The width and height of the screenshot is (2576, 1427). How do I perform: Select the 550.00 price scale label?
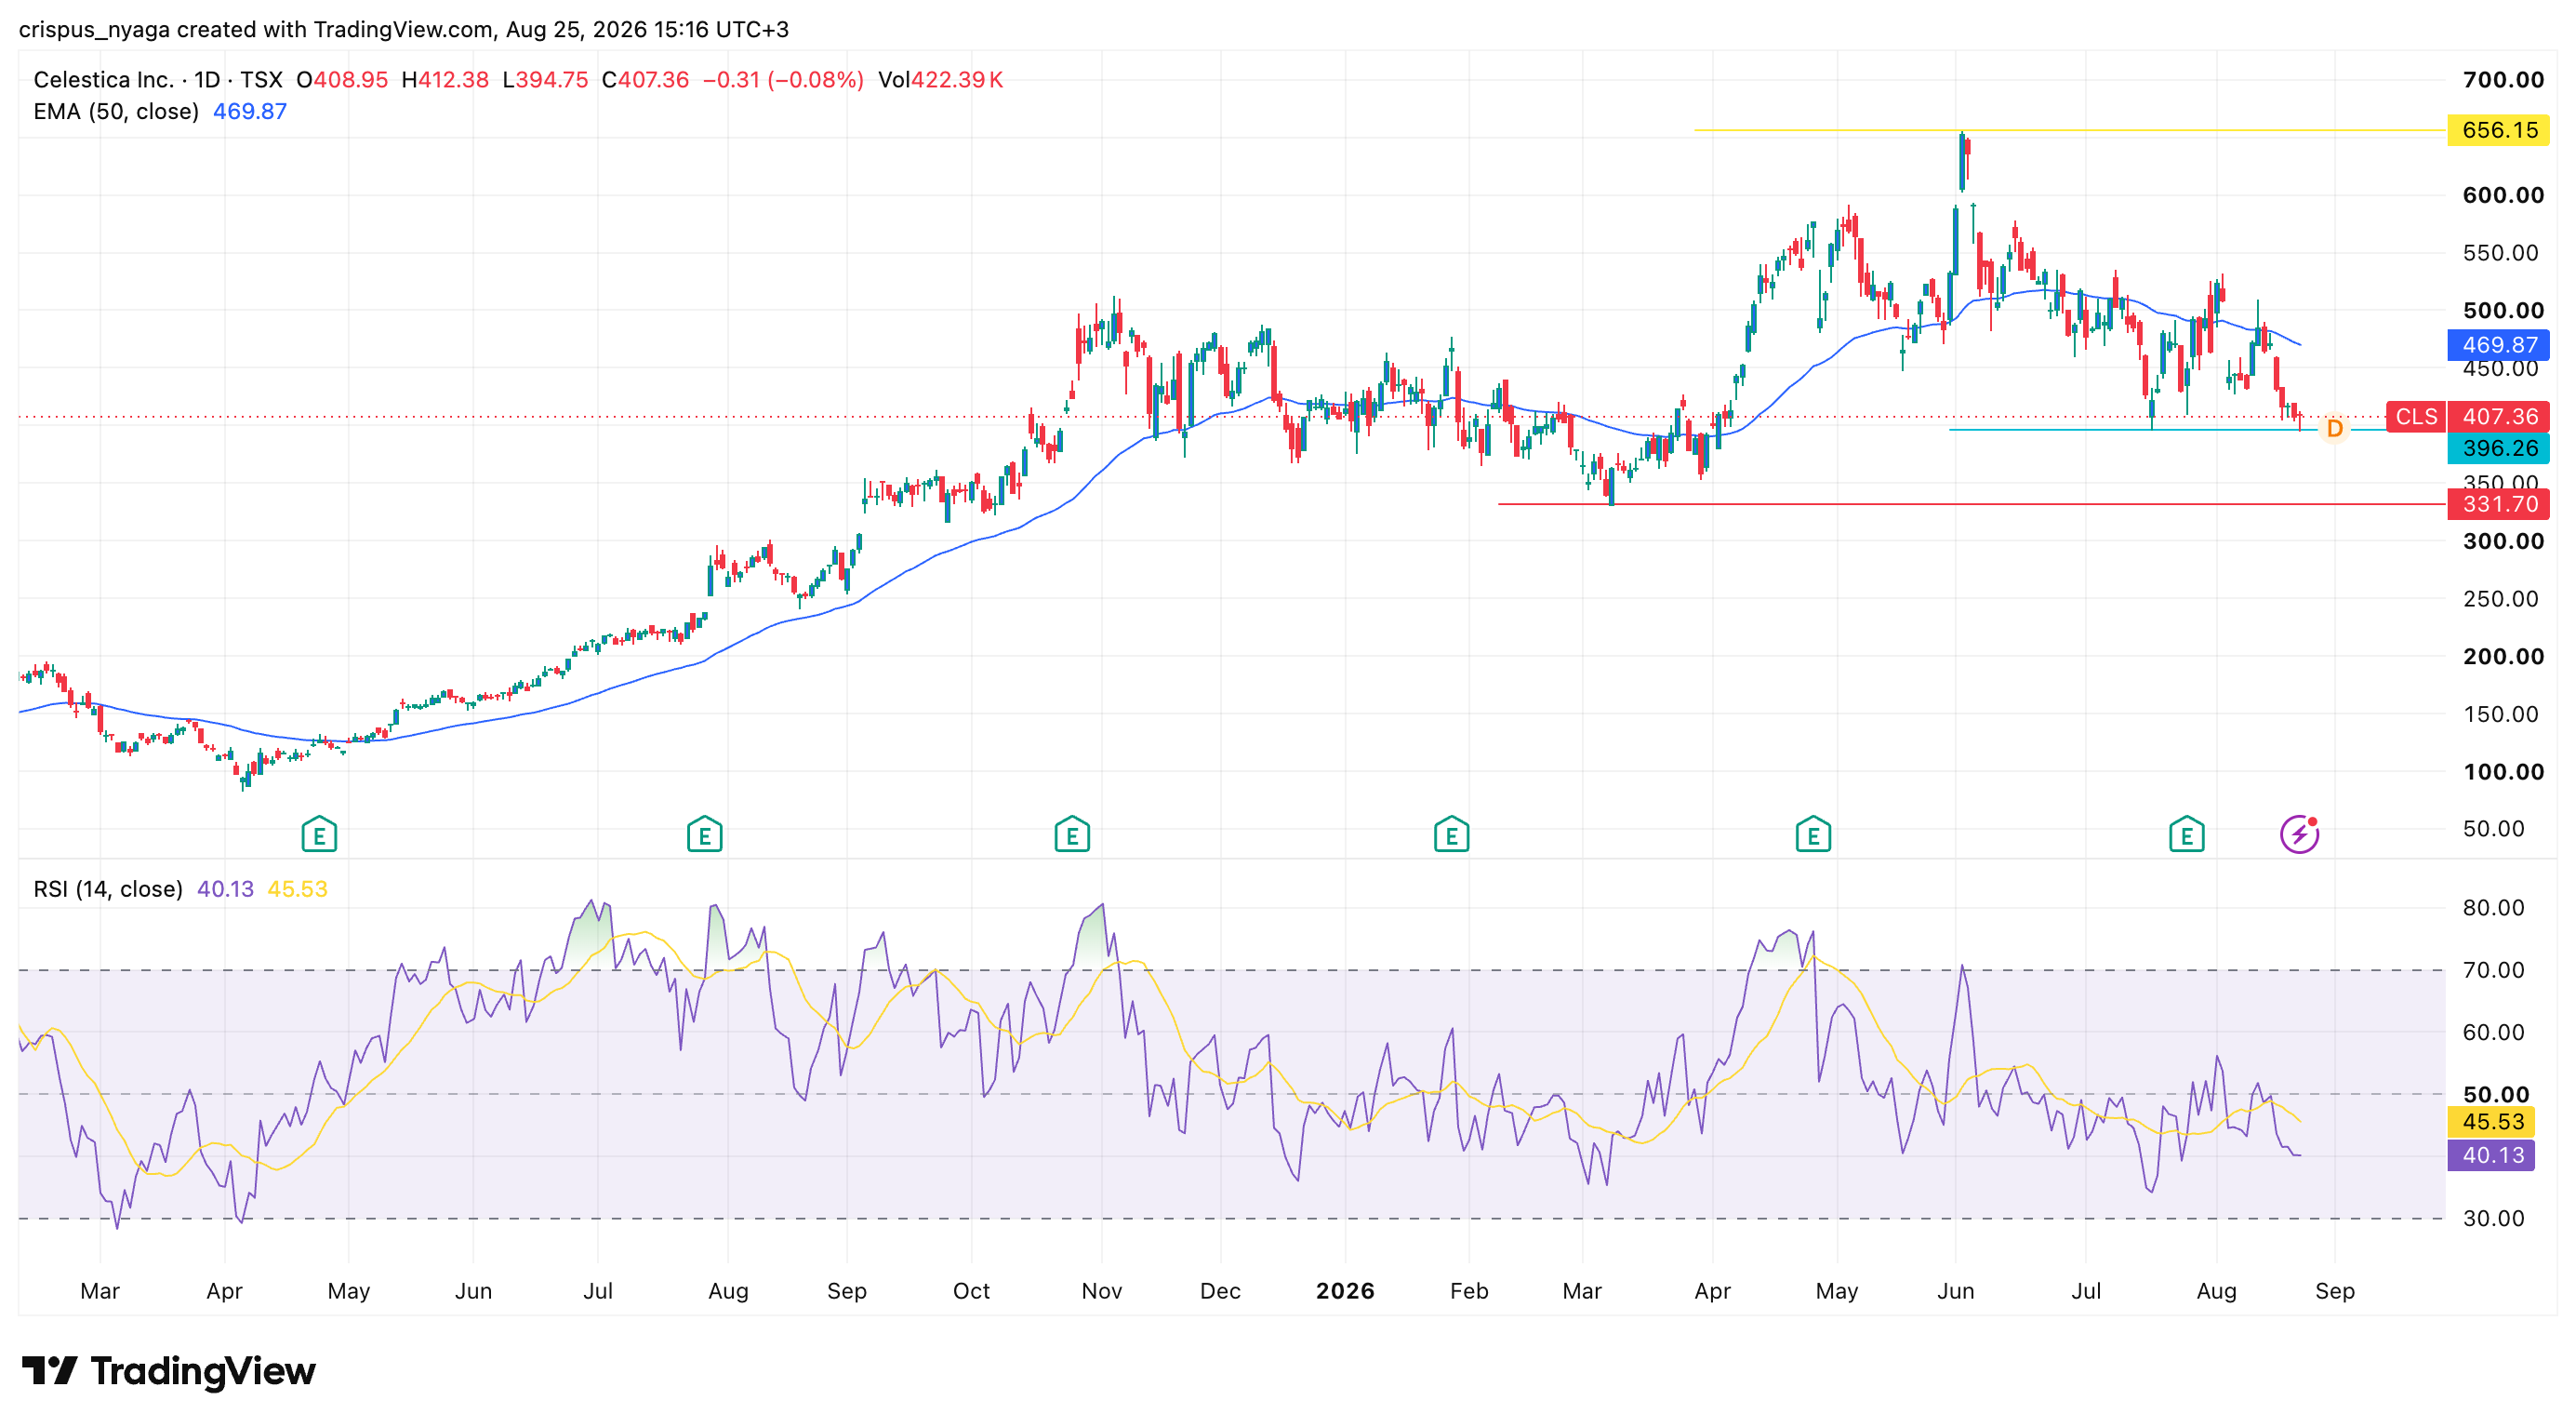pyautogui.click(x=2500, y=253)
